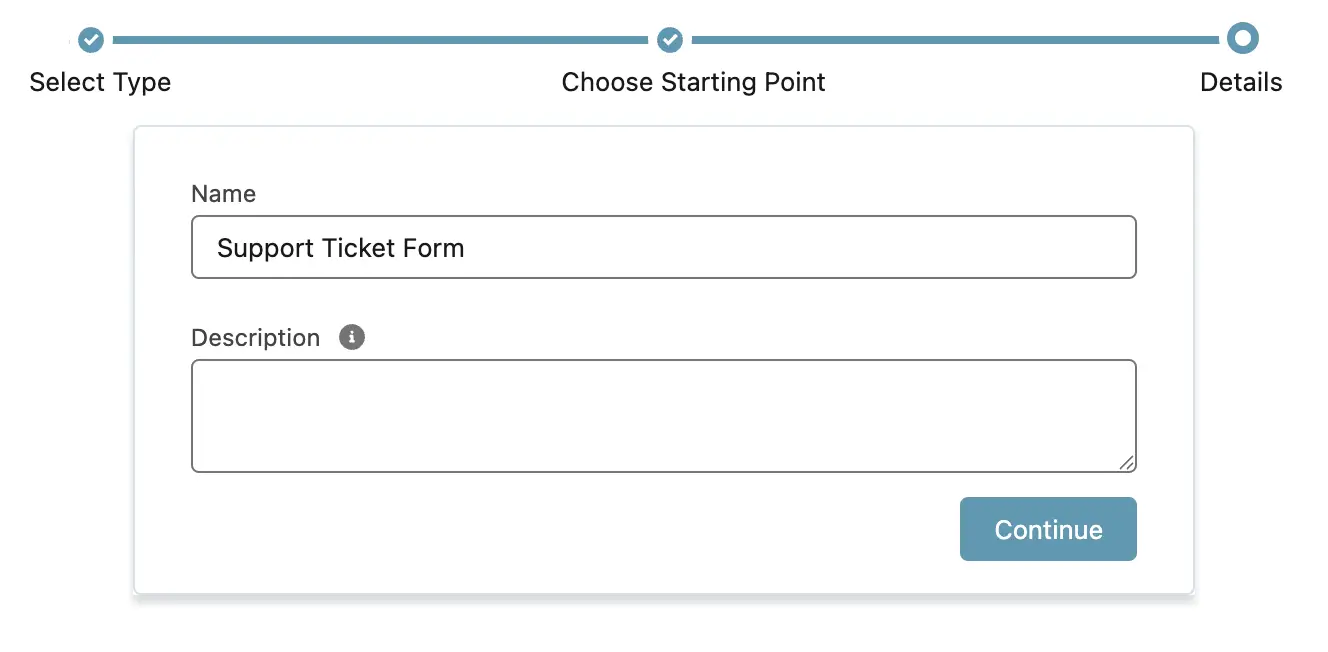Click the Name field label
Viewport: 1328px width, 652px height.
pyautogui.click(x=224, y=194)
